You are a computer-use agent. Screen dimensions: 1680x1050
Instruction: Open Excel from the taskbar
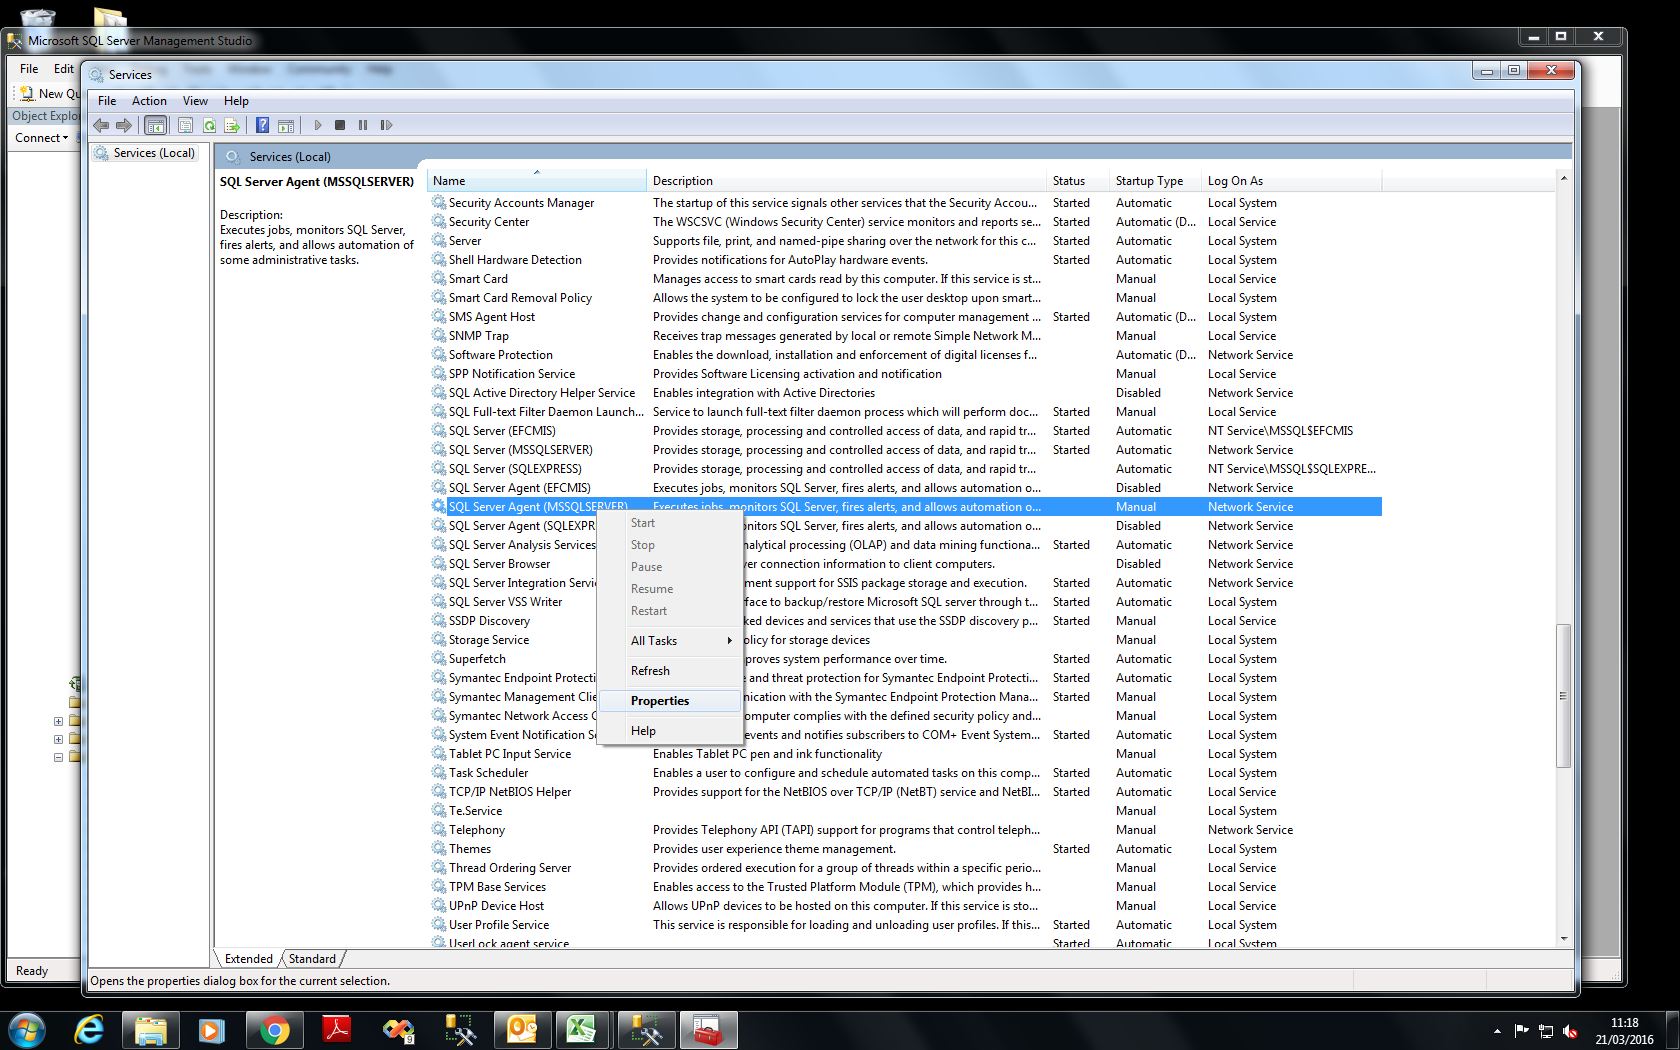pyautogui.click(x=583, y=1030)
